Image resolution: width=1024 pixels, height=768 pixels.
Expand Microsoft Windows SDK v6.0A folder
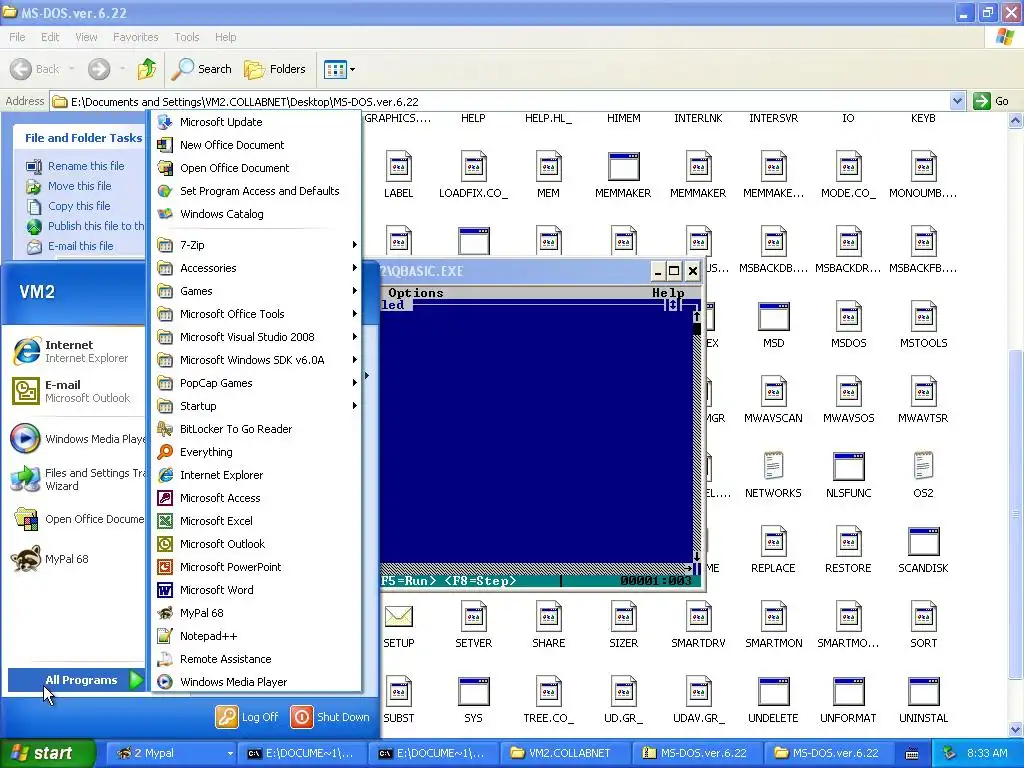[x=256, y=360]
